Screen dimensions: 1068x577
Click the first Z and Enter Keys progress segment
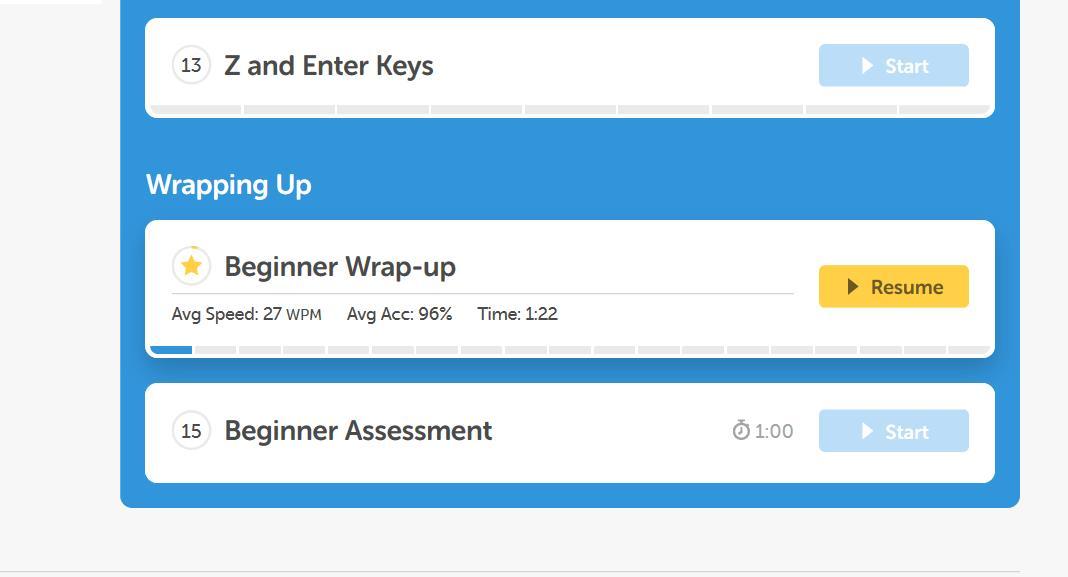click(x=196, y=109)
